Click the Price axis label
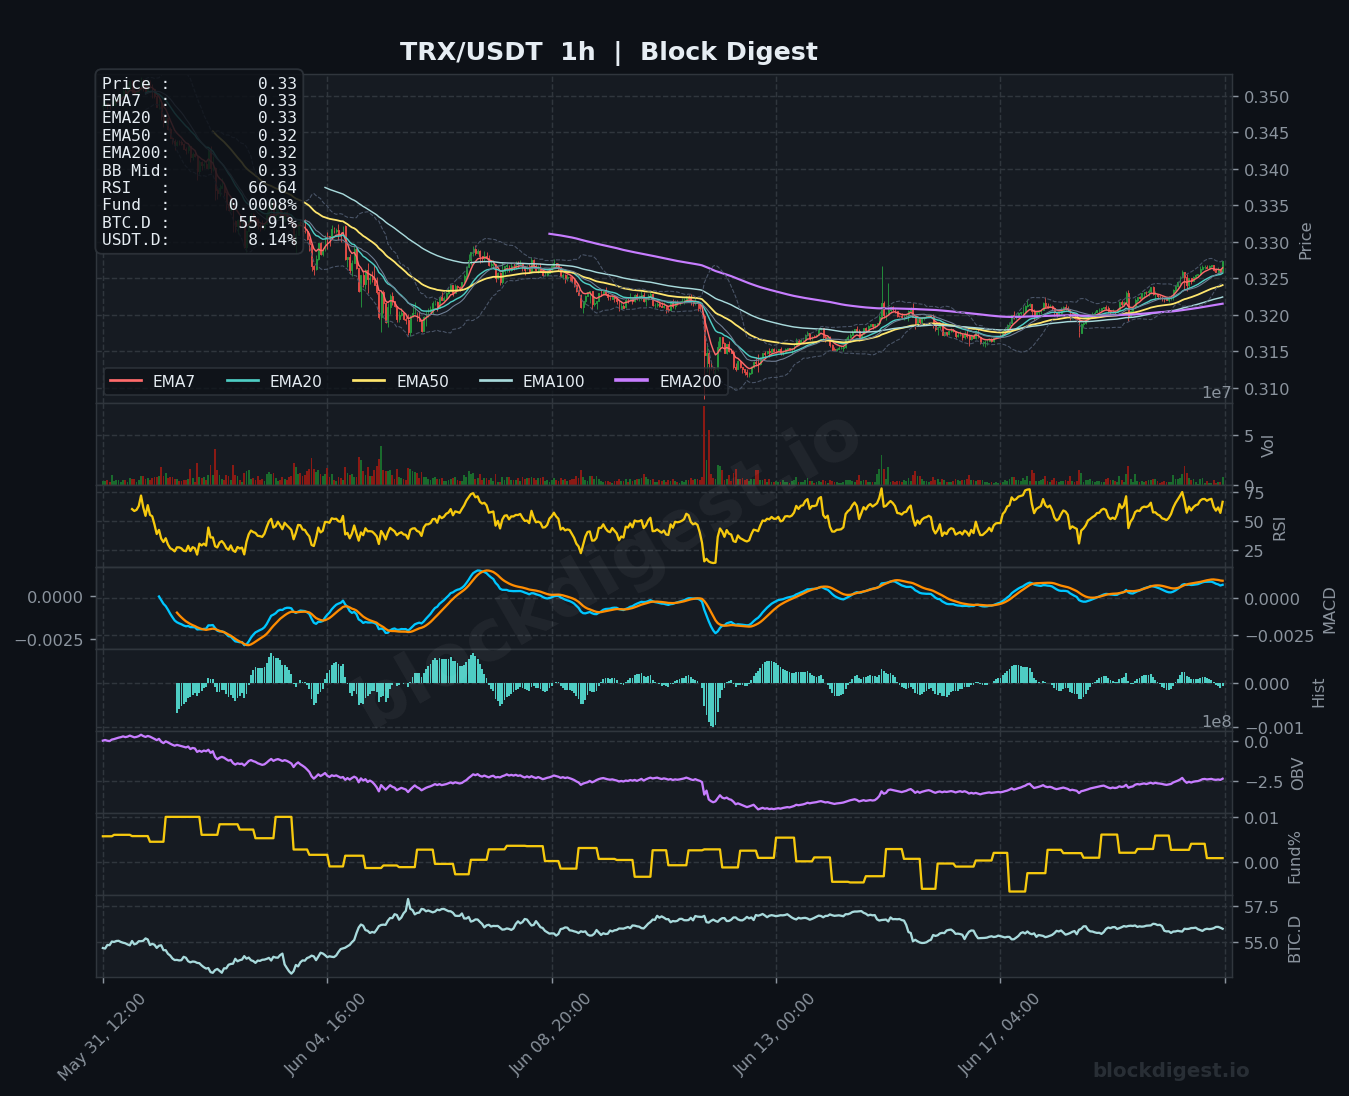This screenshot has height=1096, width=1349. [x=1306, y=241]
